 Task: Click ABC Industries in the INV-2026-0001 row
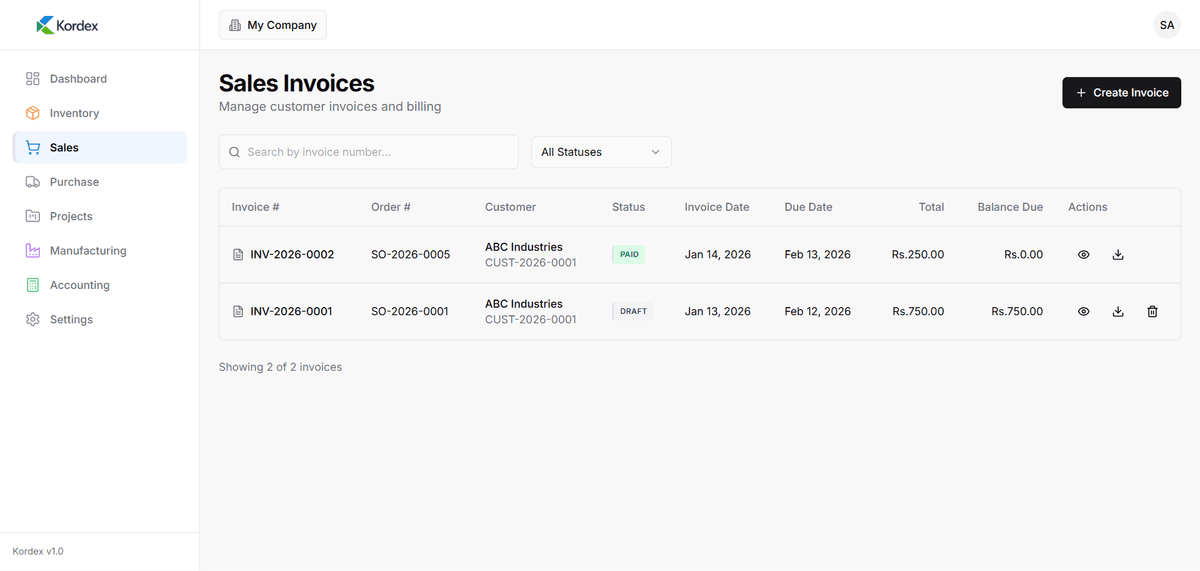[x=524, y=304]
